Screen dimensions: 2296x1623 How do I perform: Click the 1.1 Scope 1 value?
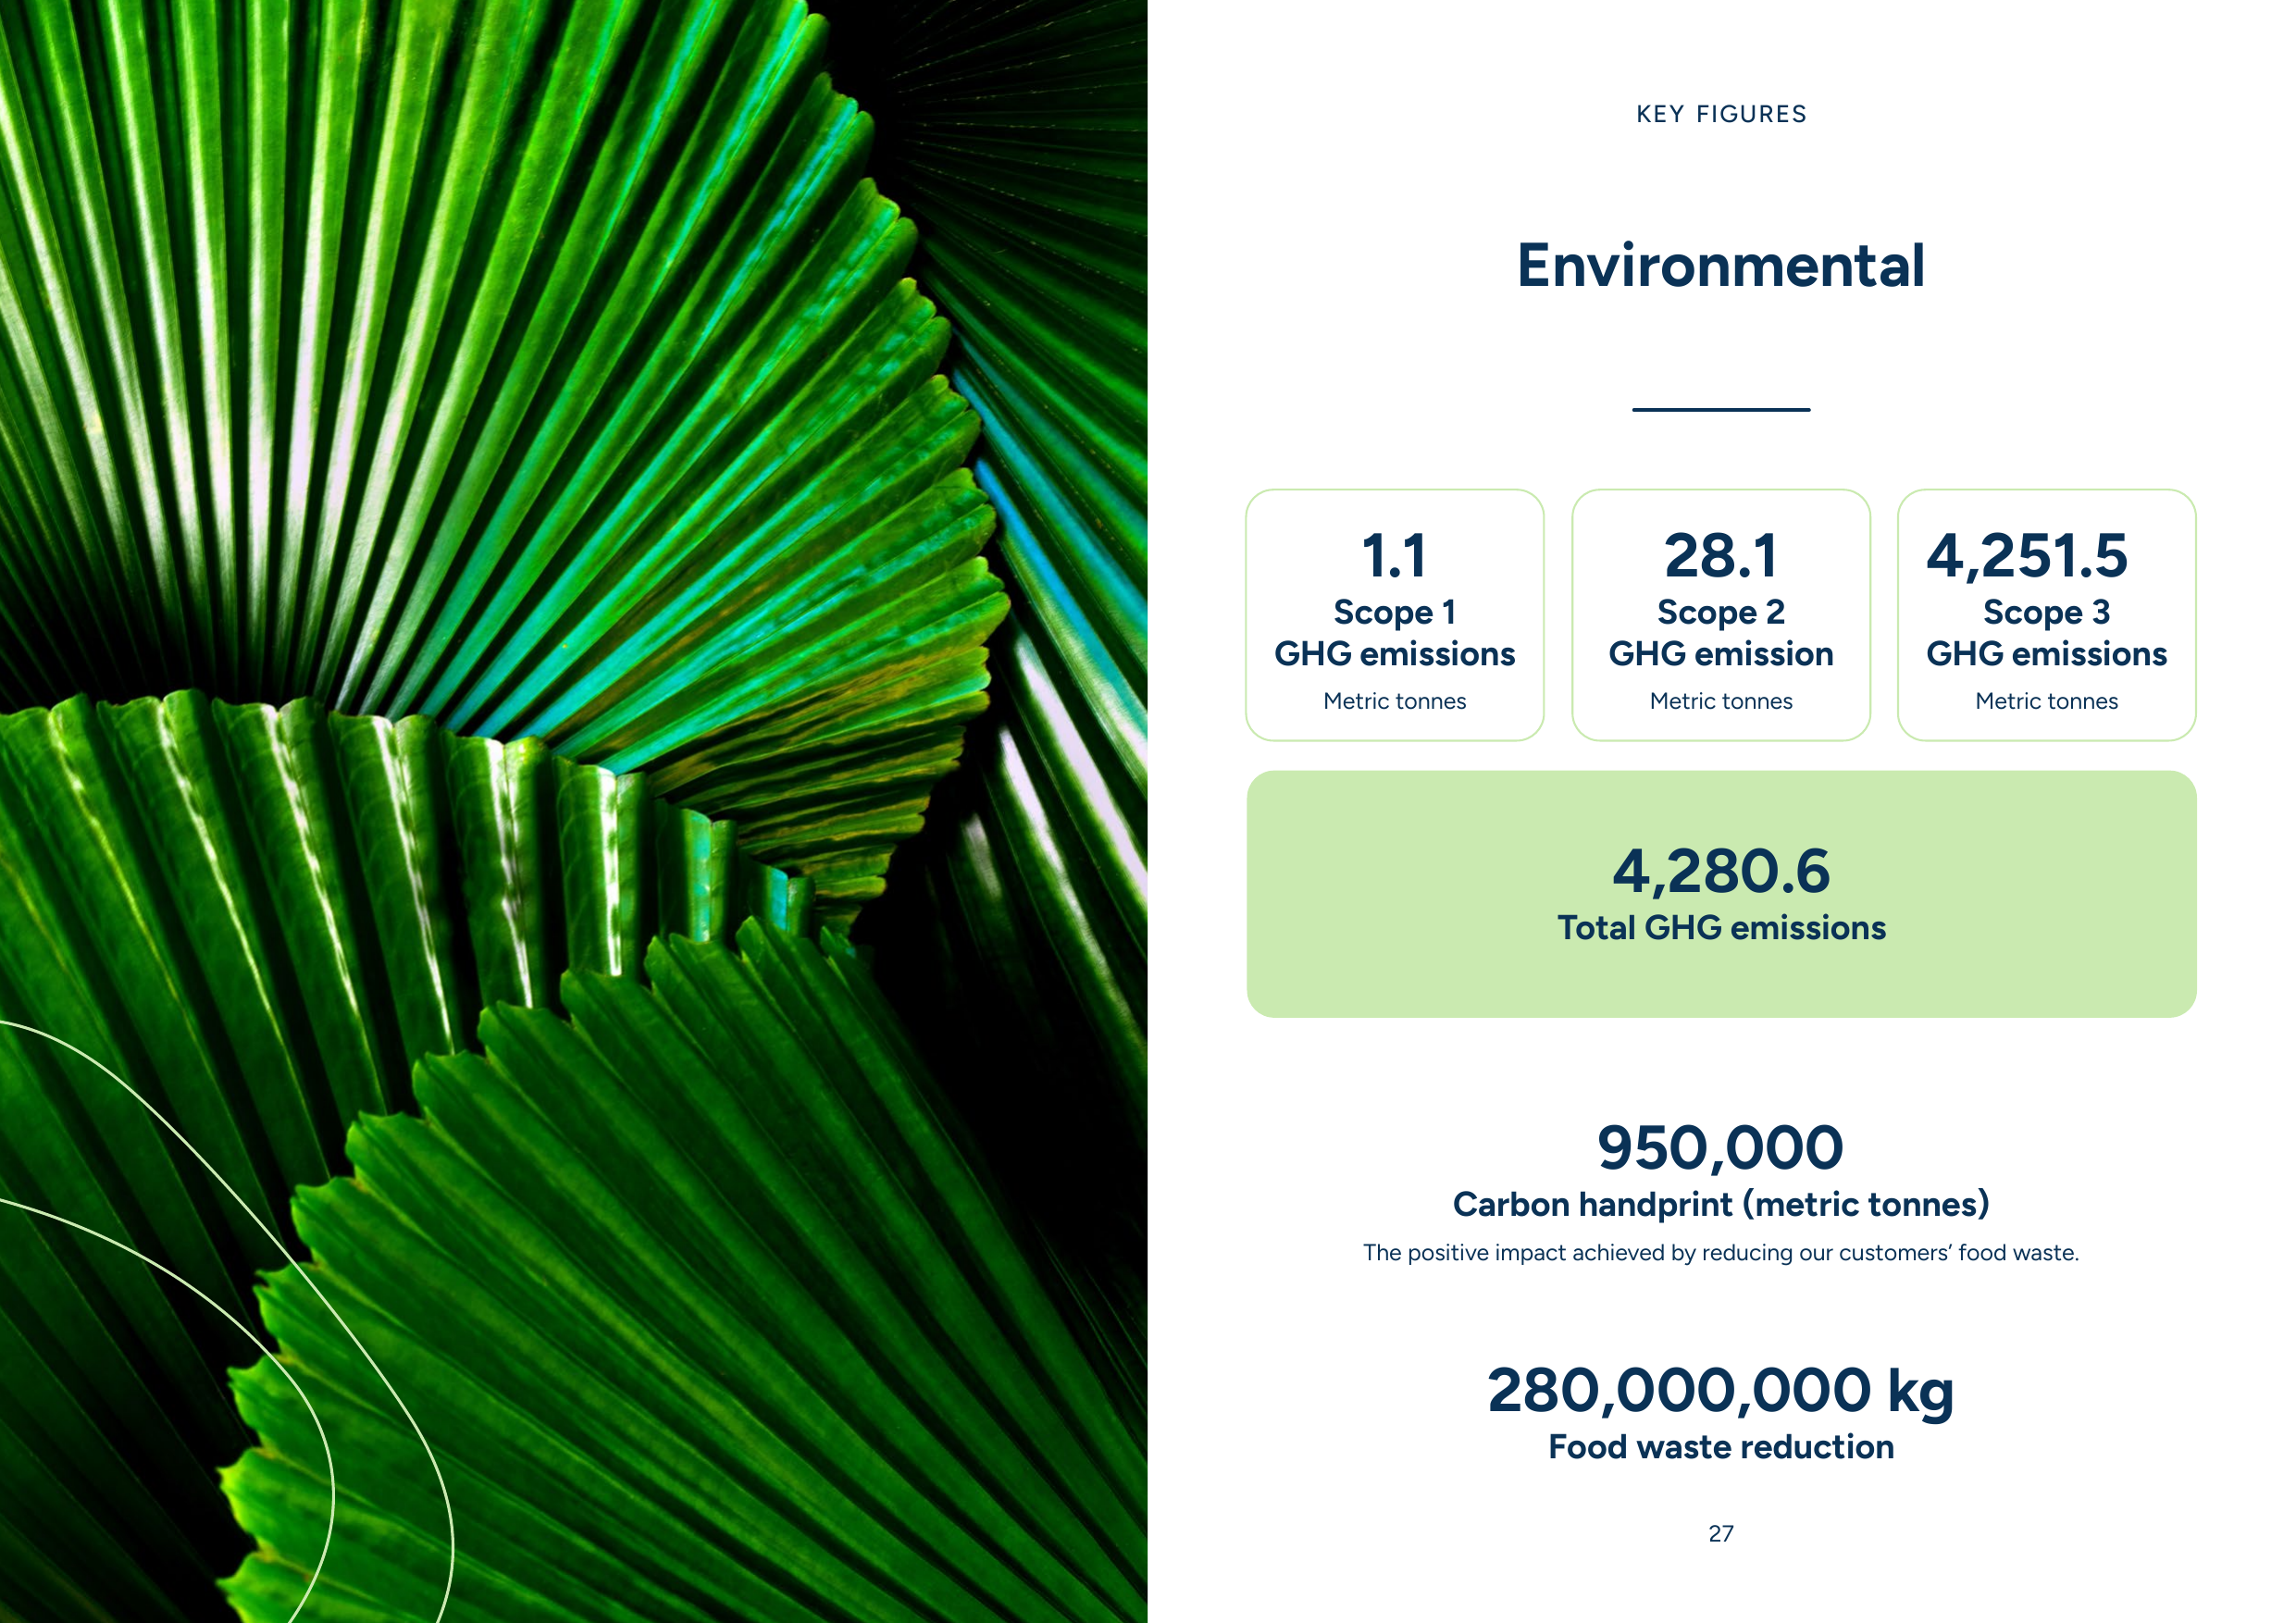1394,556
